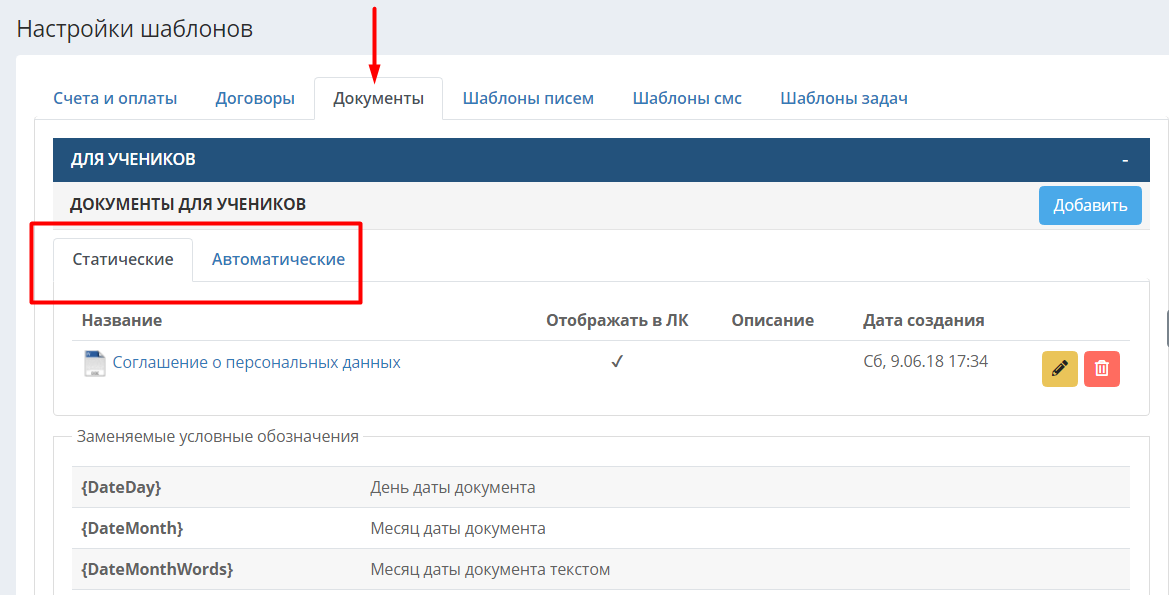Click the Добавить button
This screenshot has width=1169, height=595.
pyautogui.click(x=1090, y=205)
